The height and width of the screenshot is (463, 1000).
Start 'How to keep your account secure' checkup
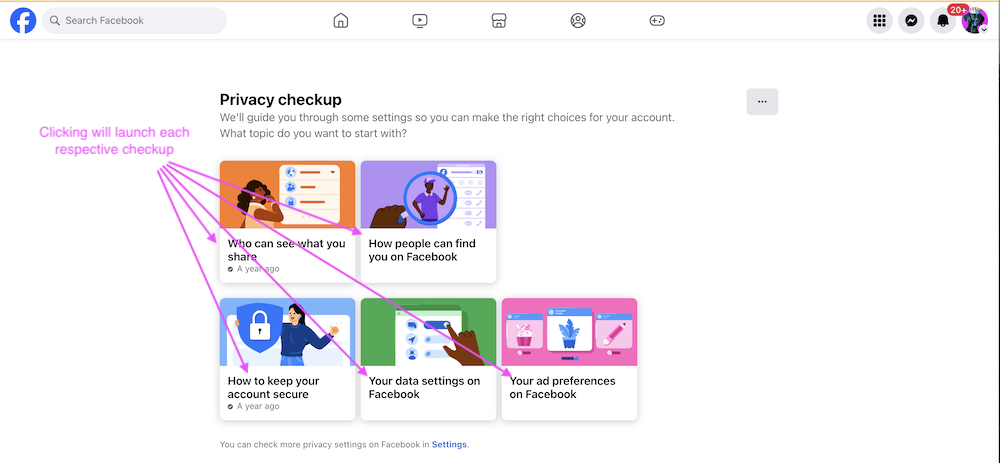287,388
